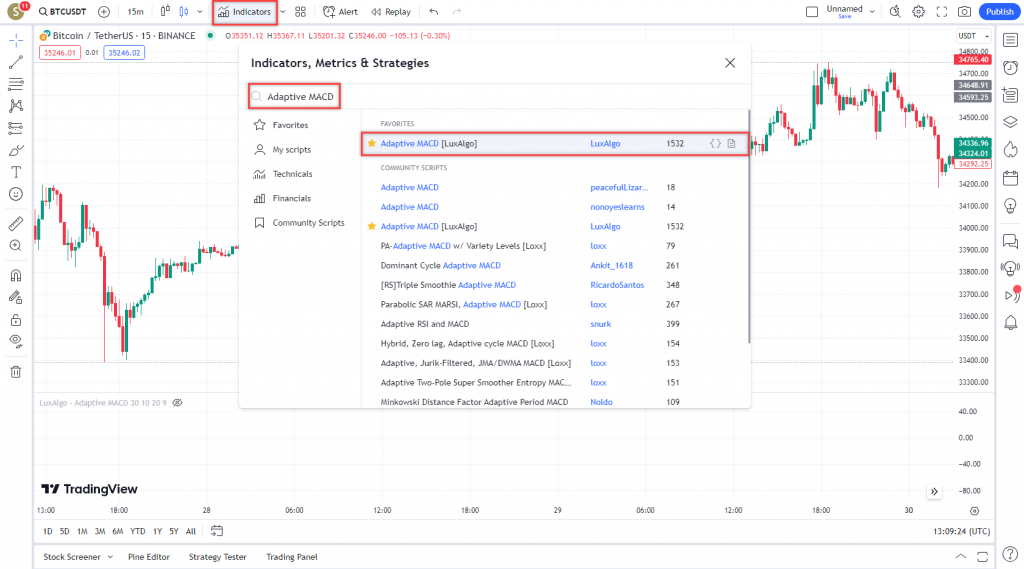1024x569 pixels.
Task: Toggle visibility eye on LuxAlgo Adaptive MACD
Action: 177,402
